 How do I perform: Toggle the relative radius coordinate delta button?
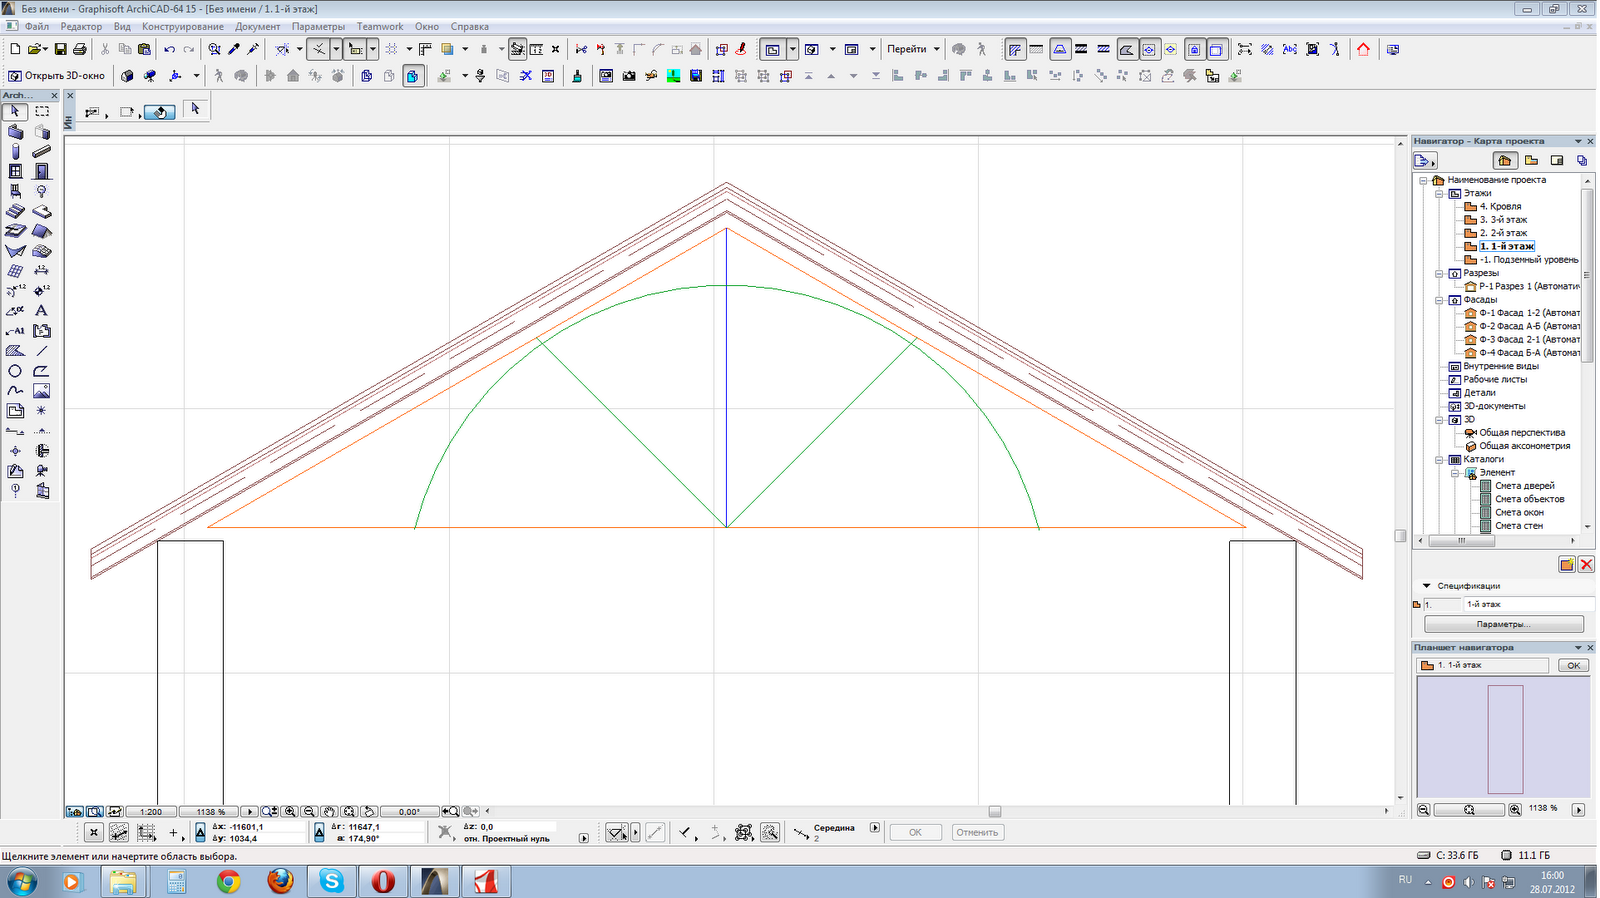pyautogui.click(x=320, y=832)
